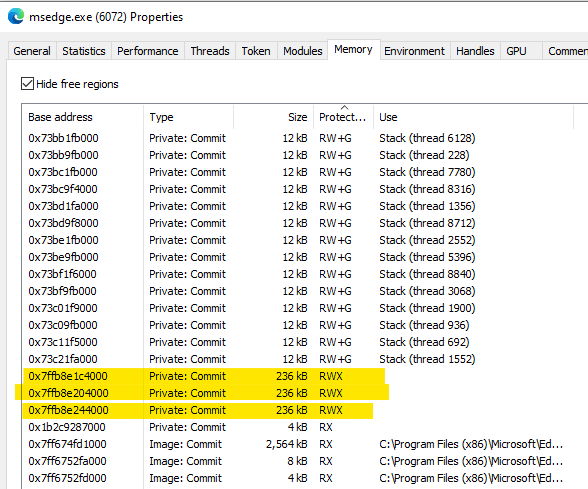Select row with address 0x73c21fa000

(x=304, y=359)
